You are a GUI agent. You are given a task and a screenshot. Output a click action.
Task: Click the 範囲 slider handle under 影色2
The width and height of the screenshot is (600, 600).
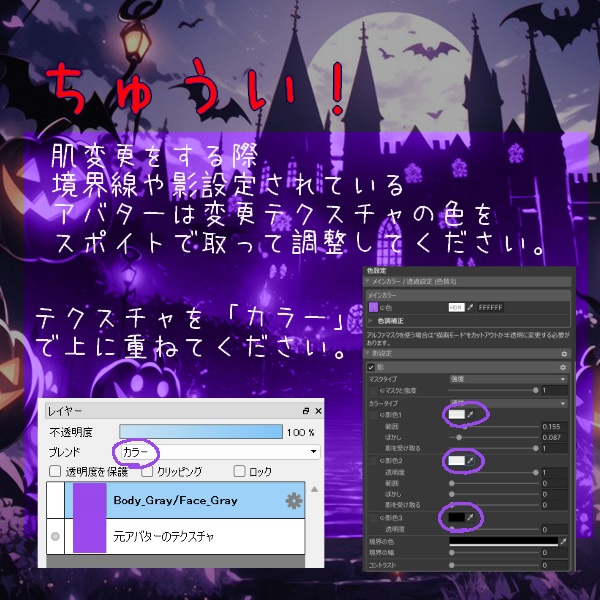[452, 483]
